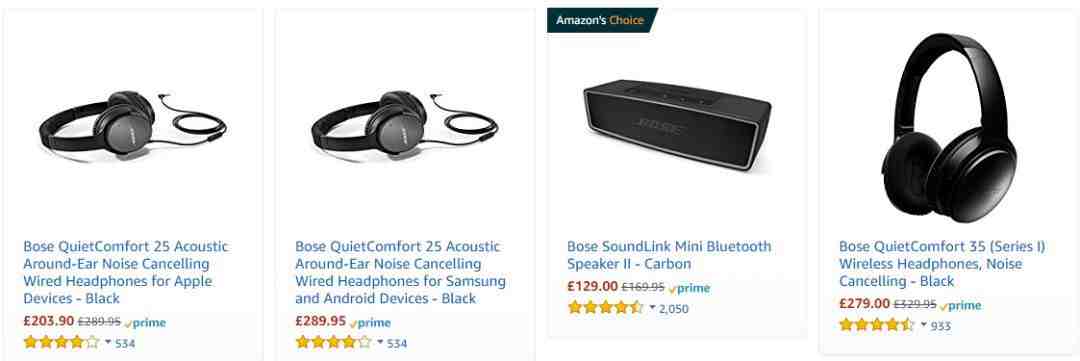View the 2,050 reviews for SoundLink Mini

pos(674,309)
